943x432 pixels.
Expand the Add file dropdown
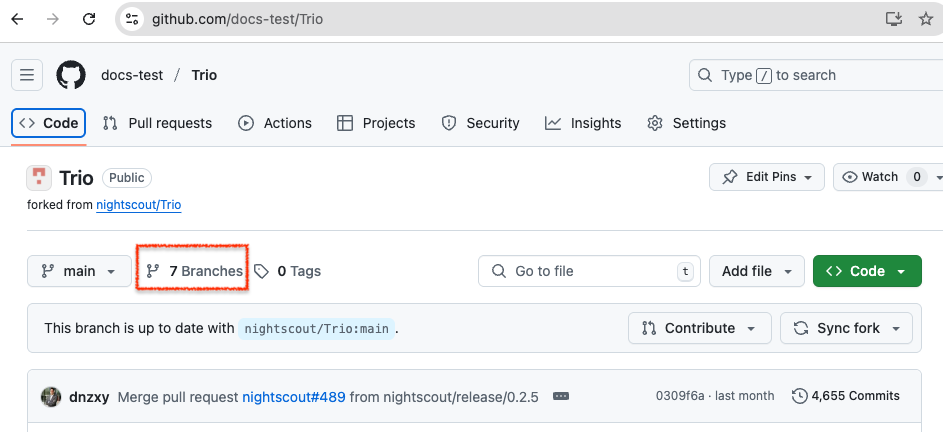(756, 271)
